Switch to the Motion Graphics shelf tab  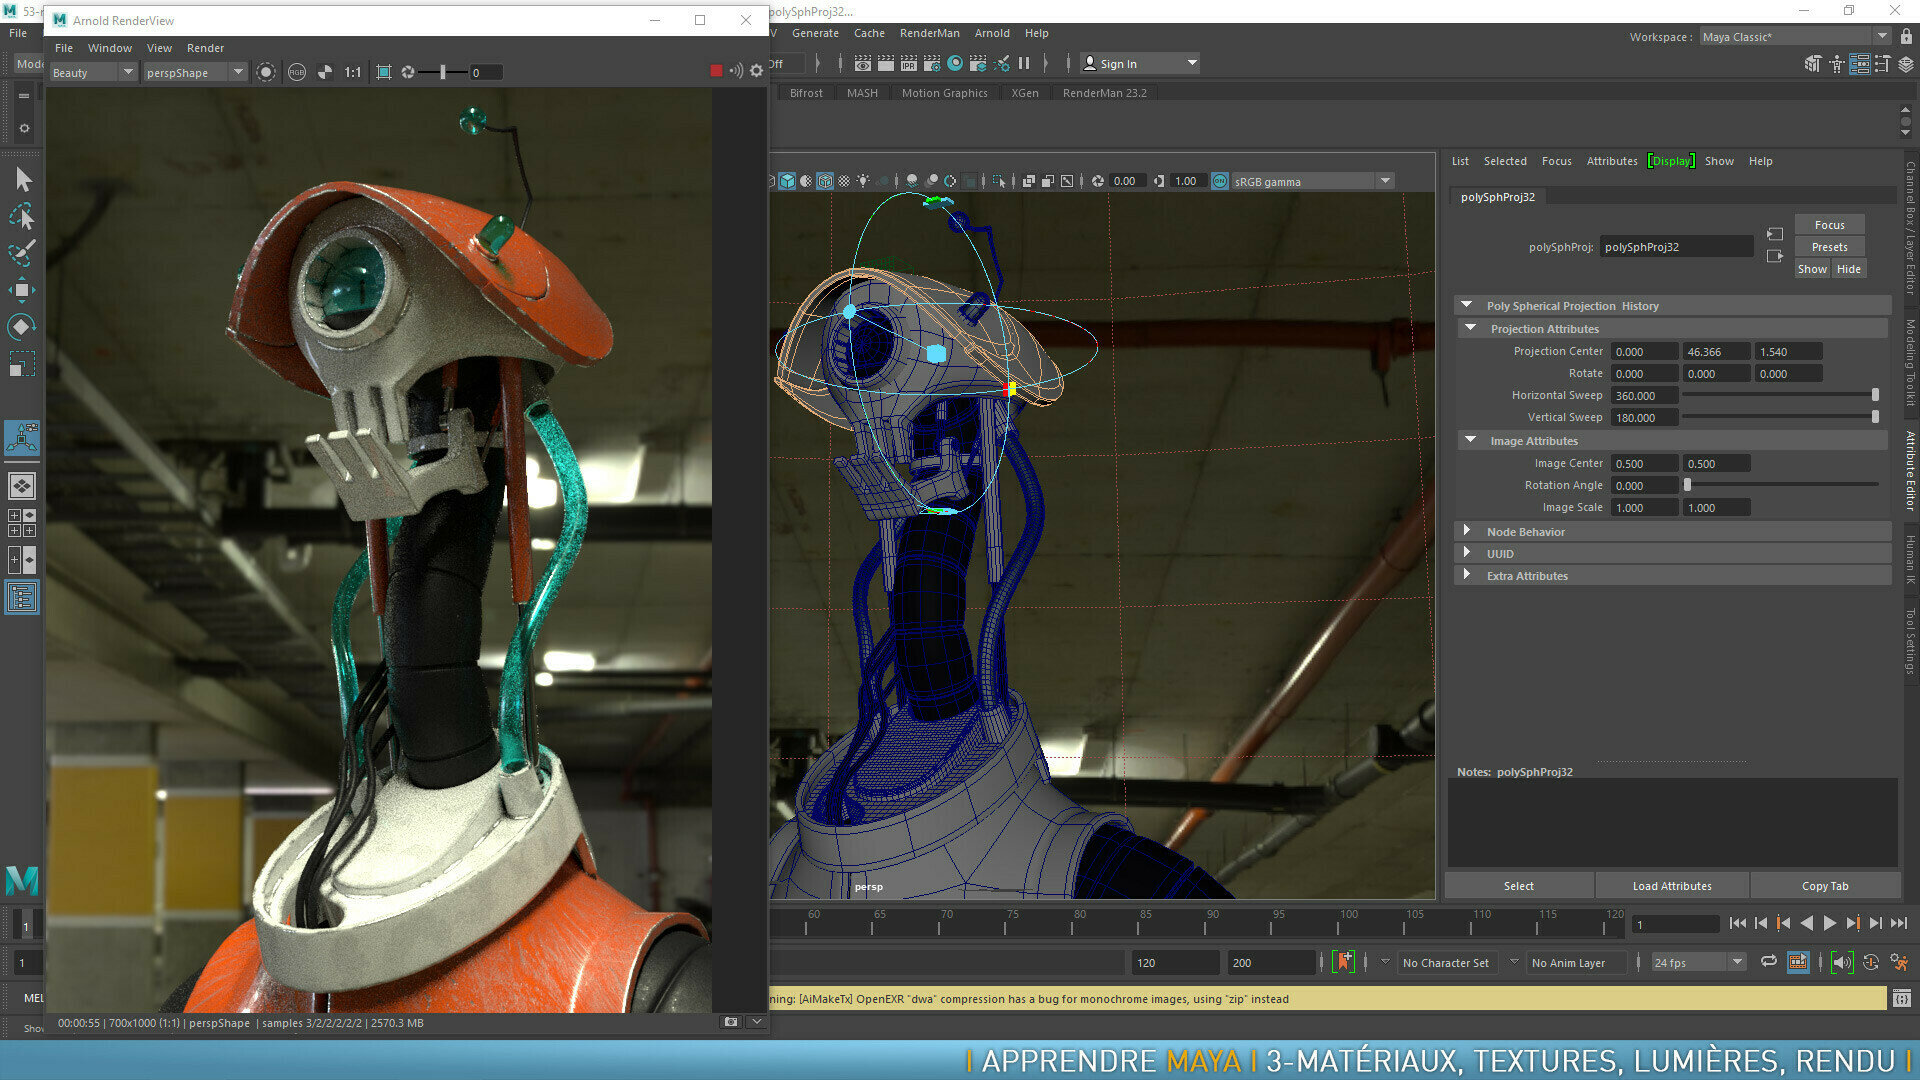943,93
